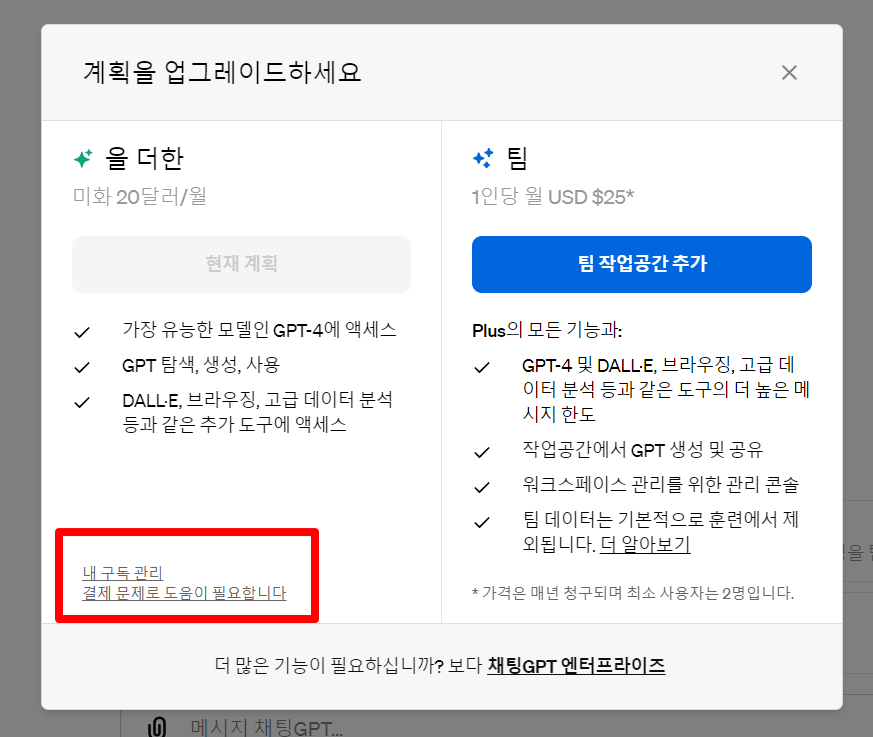Click checkmark beside 워크스페이스 관리를 위한 관리 콘솔

tap(482, 487)
